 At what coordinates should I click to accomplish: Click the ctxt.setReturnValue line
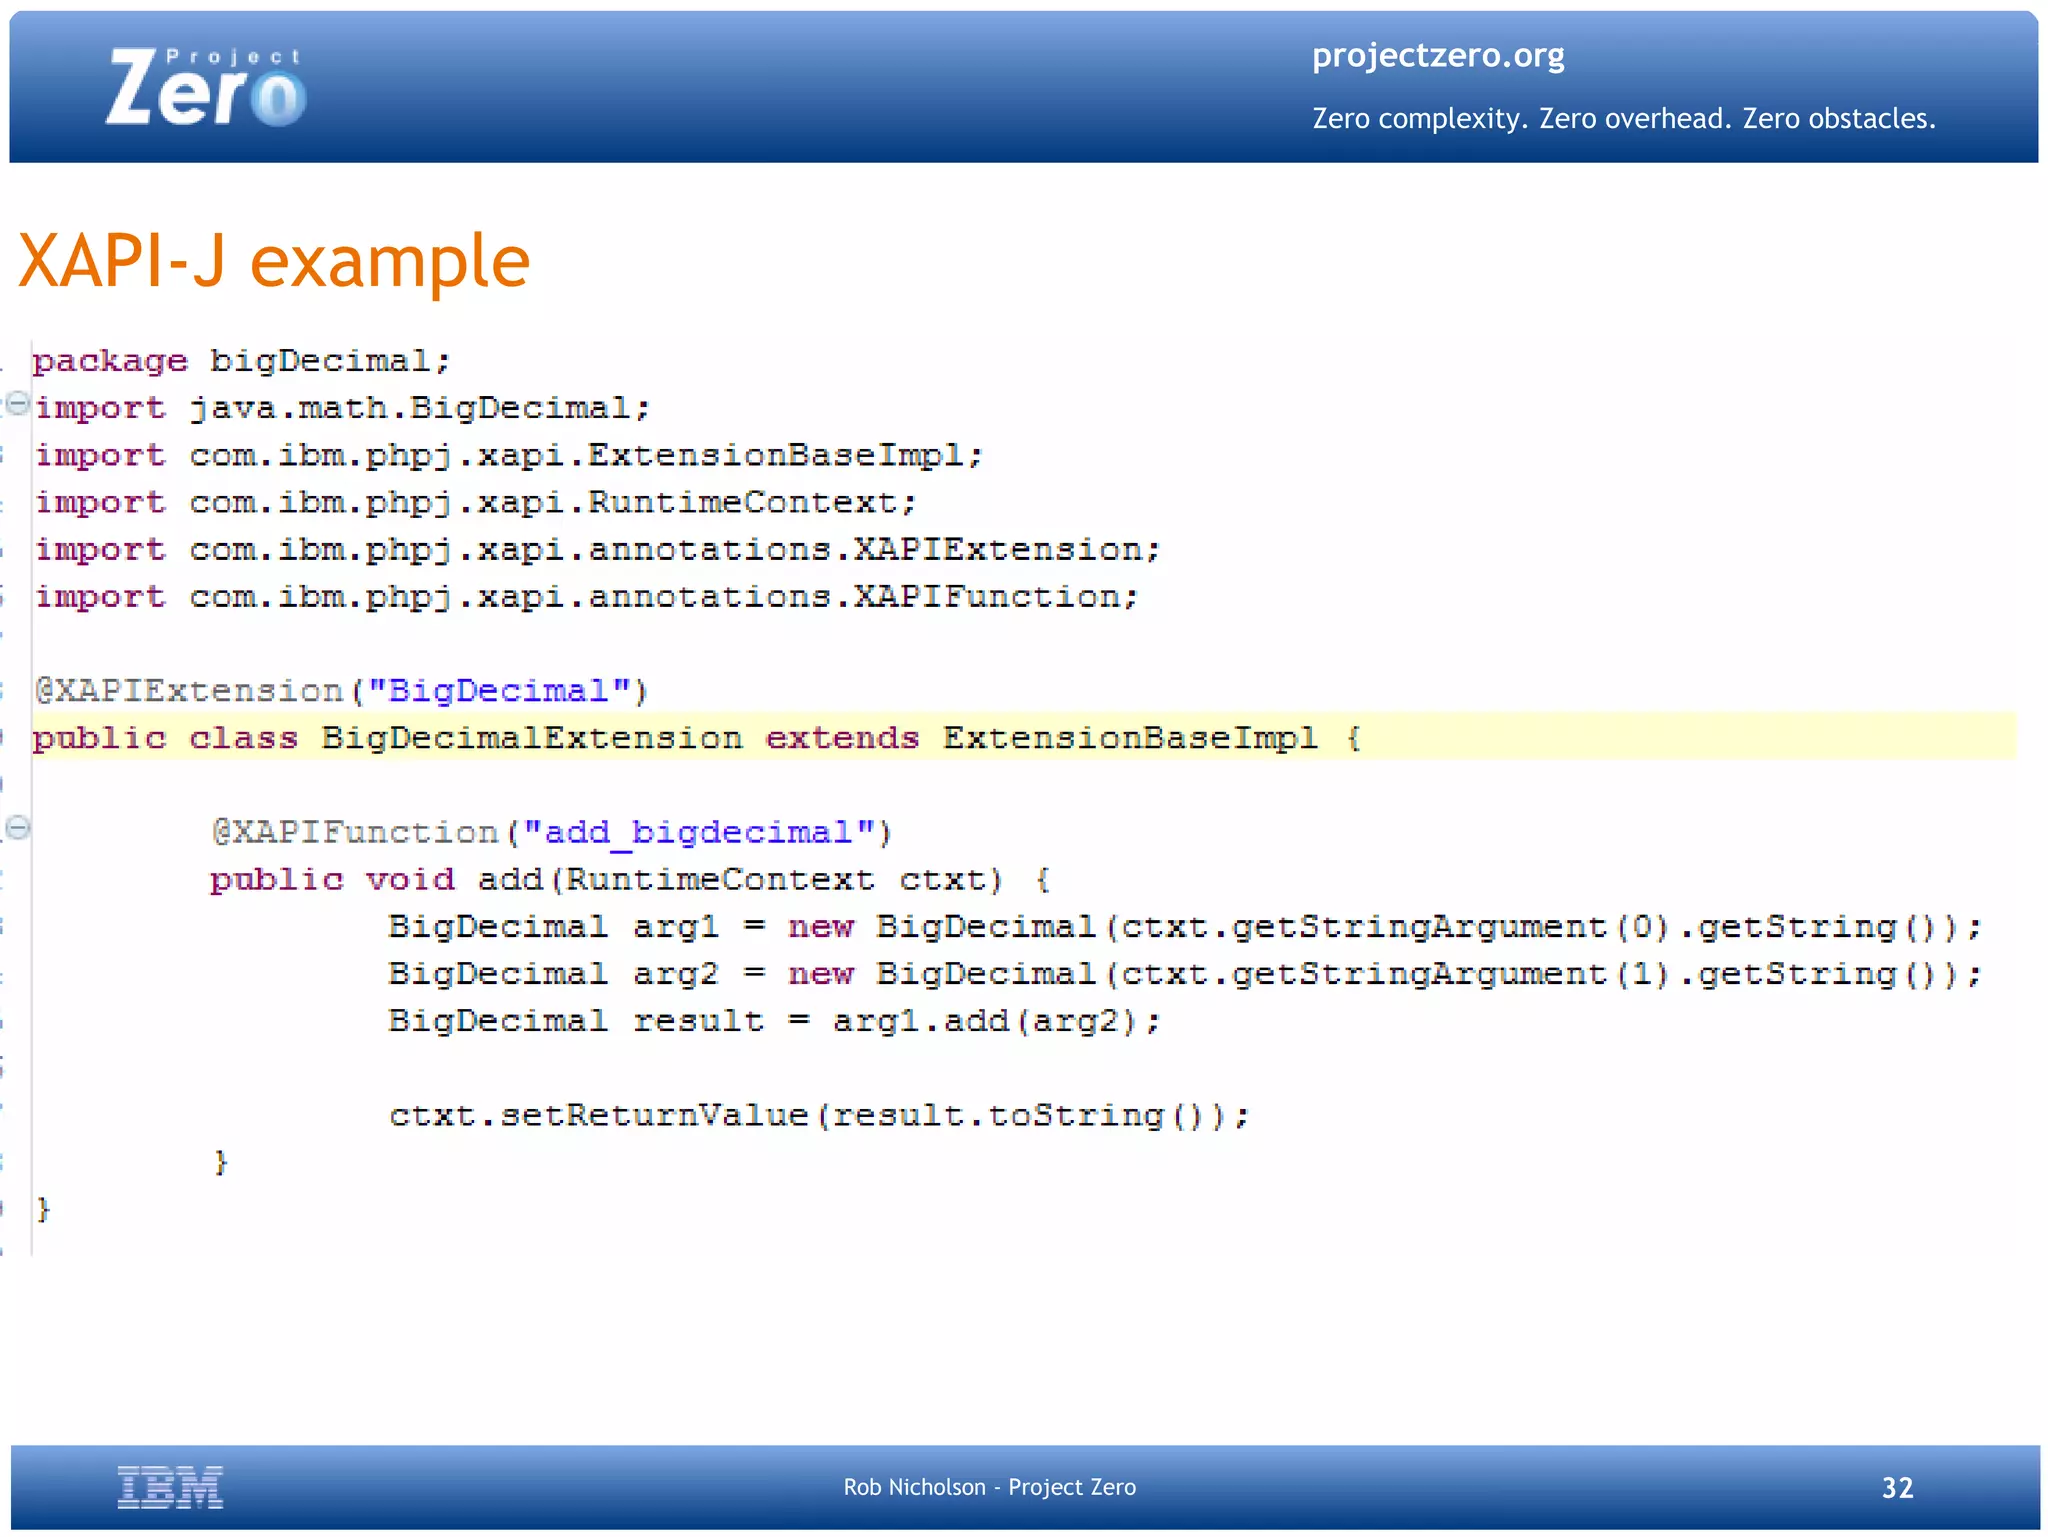(x=819, y=1115)
